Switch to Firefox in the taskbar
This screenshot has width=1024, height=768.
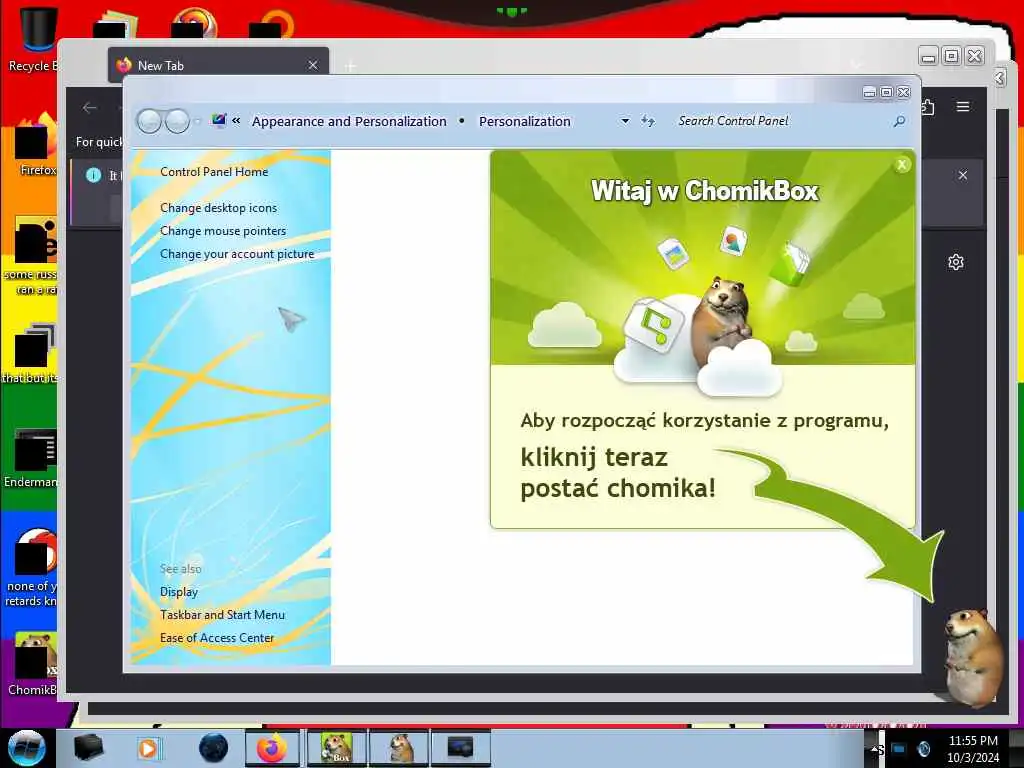pyautogui.click(x=272, y=748)
